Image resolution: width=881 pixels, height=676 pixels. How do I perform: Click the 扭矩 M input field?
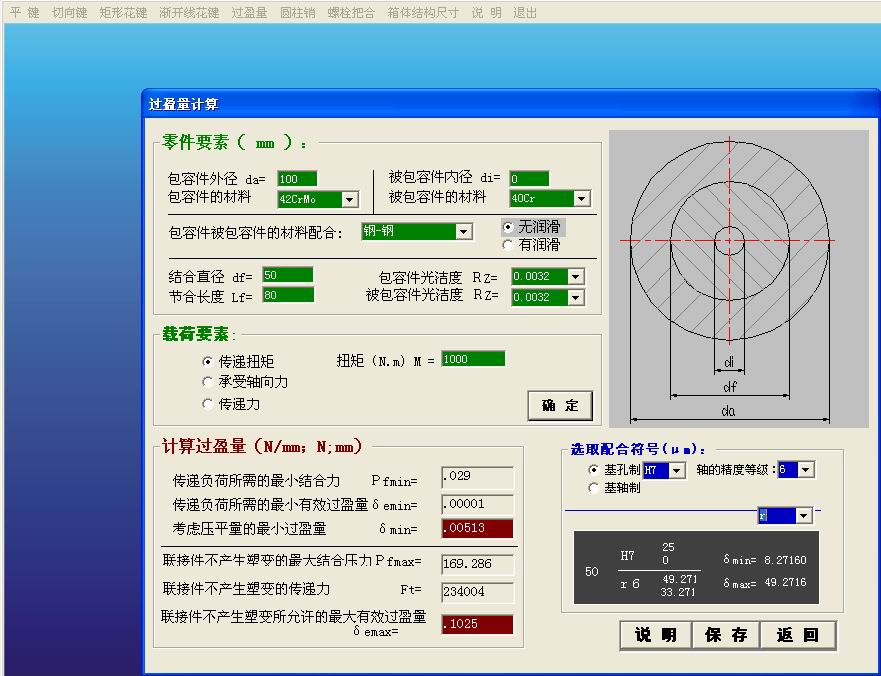tap(473, 359)
